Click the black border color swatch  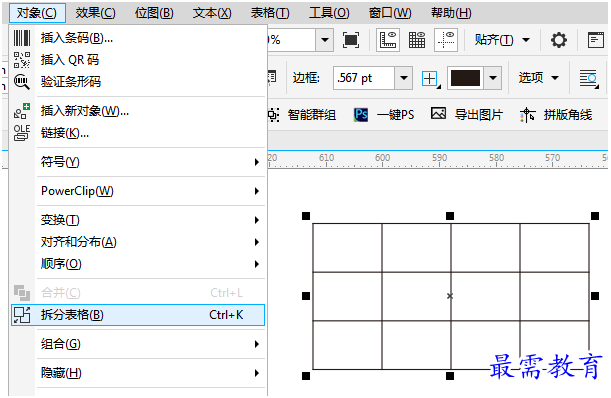[x=465, y=78]
